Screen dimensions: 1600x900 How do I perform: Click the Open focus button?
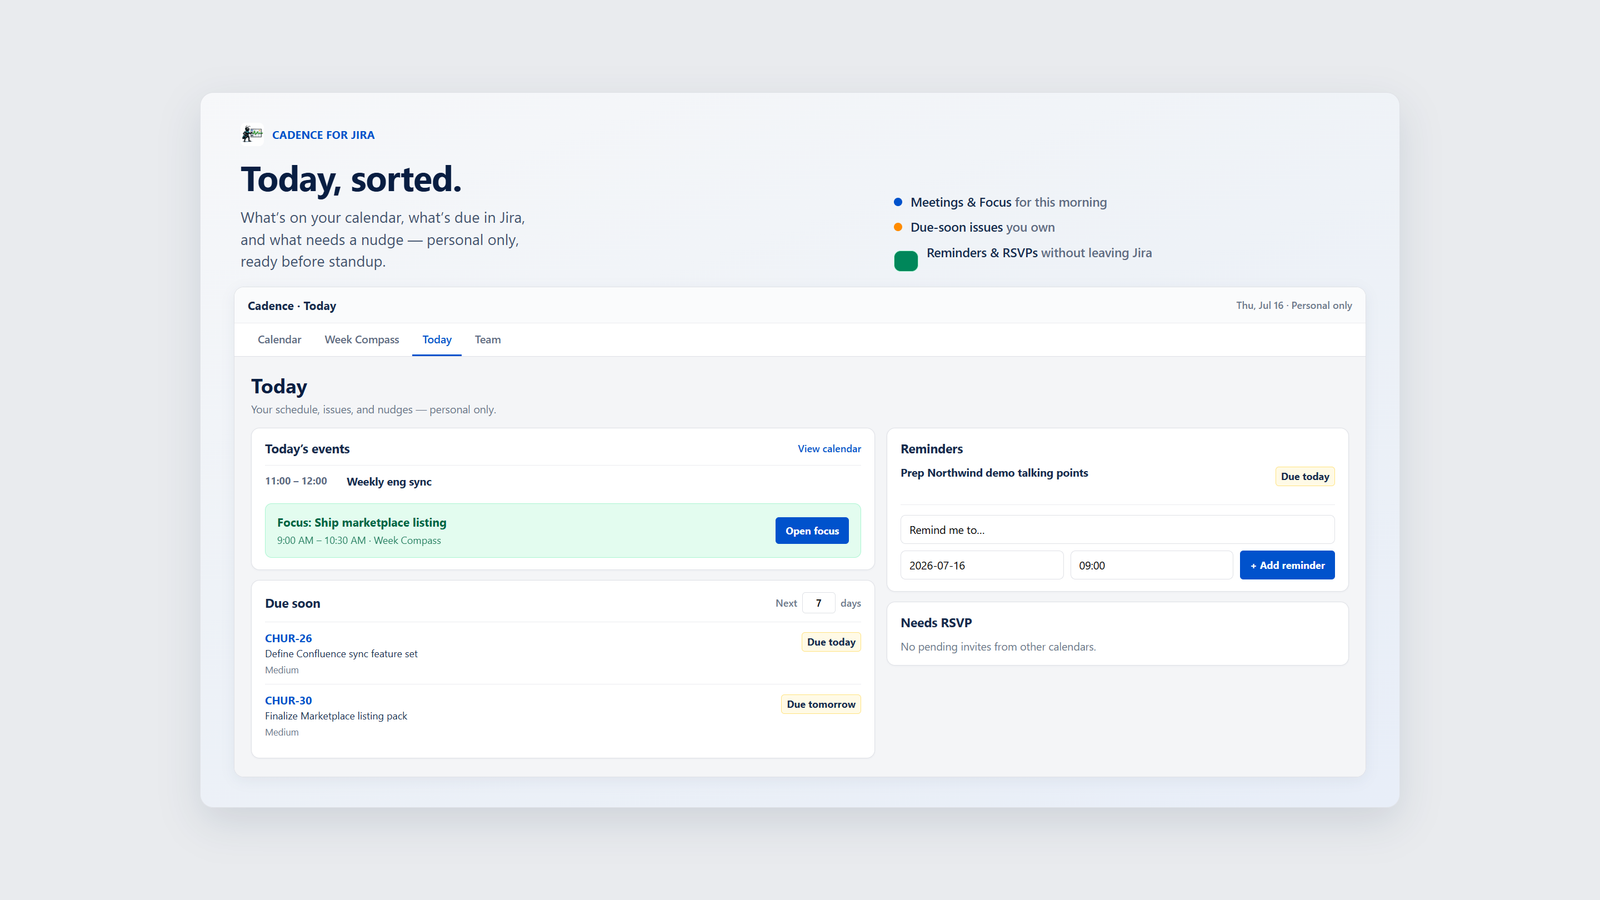coord(812,531)
